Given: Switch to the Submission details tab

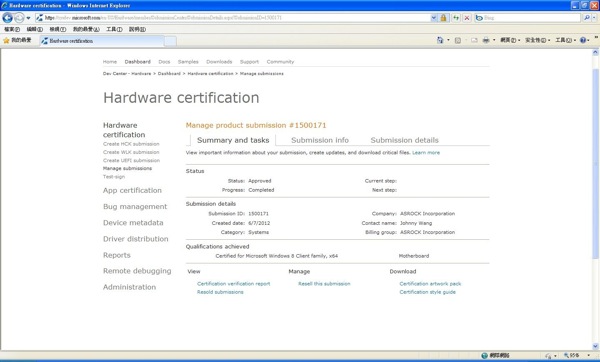Looking at the screenshot, I should 404,140.
